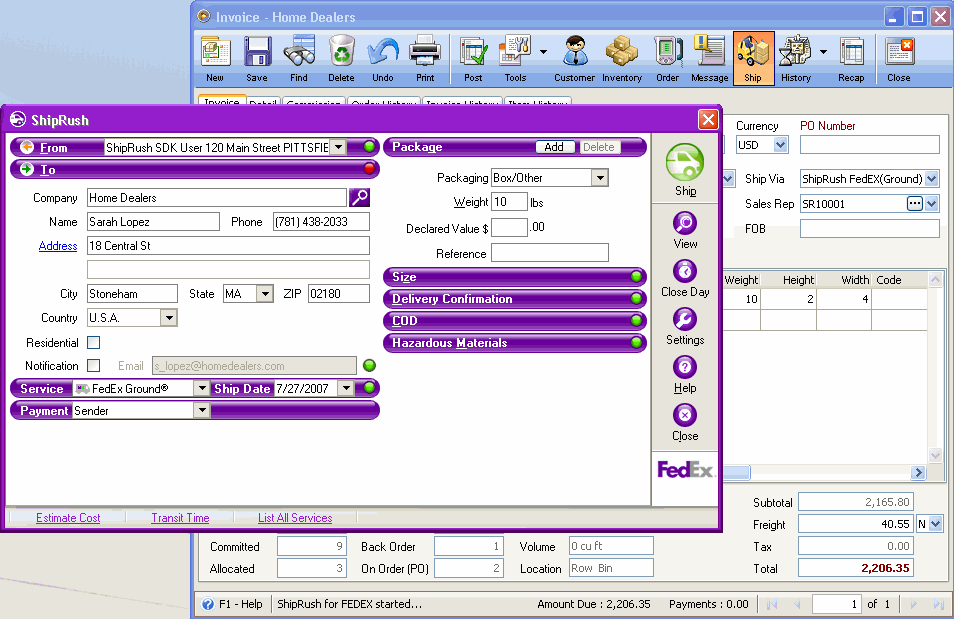Viewport: 956px width, 620px height.
Task: Click the green indicator on the From bar
Action: pos(369,146)
